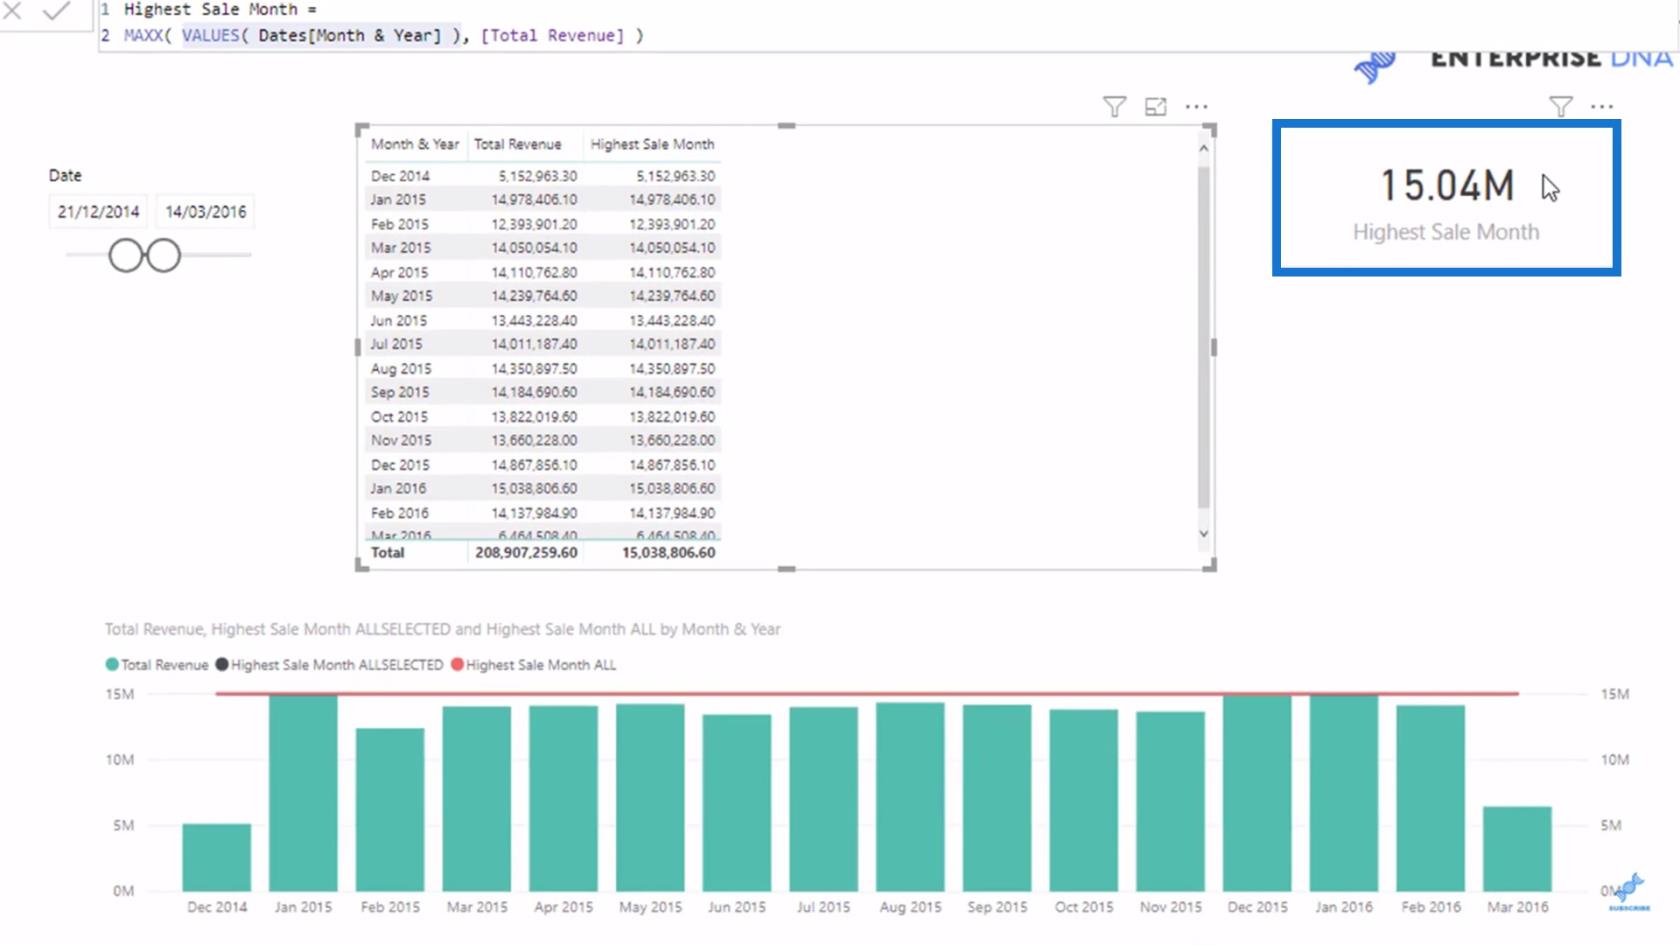Click 'Aug 2015' row label in table
This screenshot has width=1680, height=945.
pyautogui.click(x=401, y=369)
